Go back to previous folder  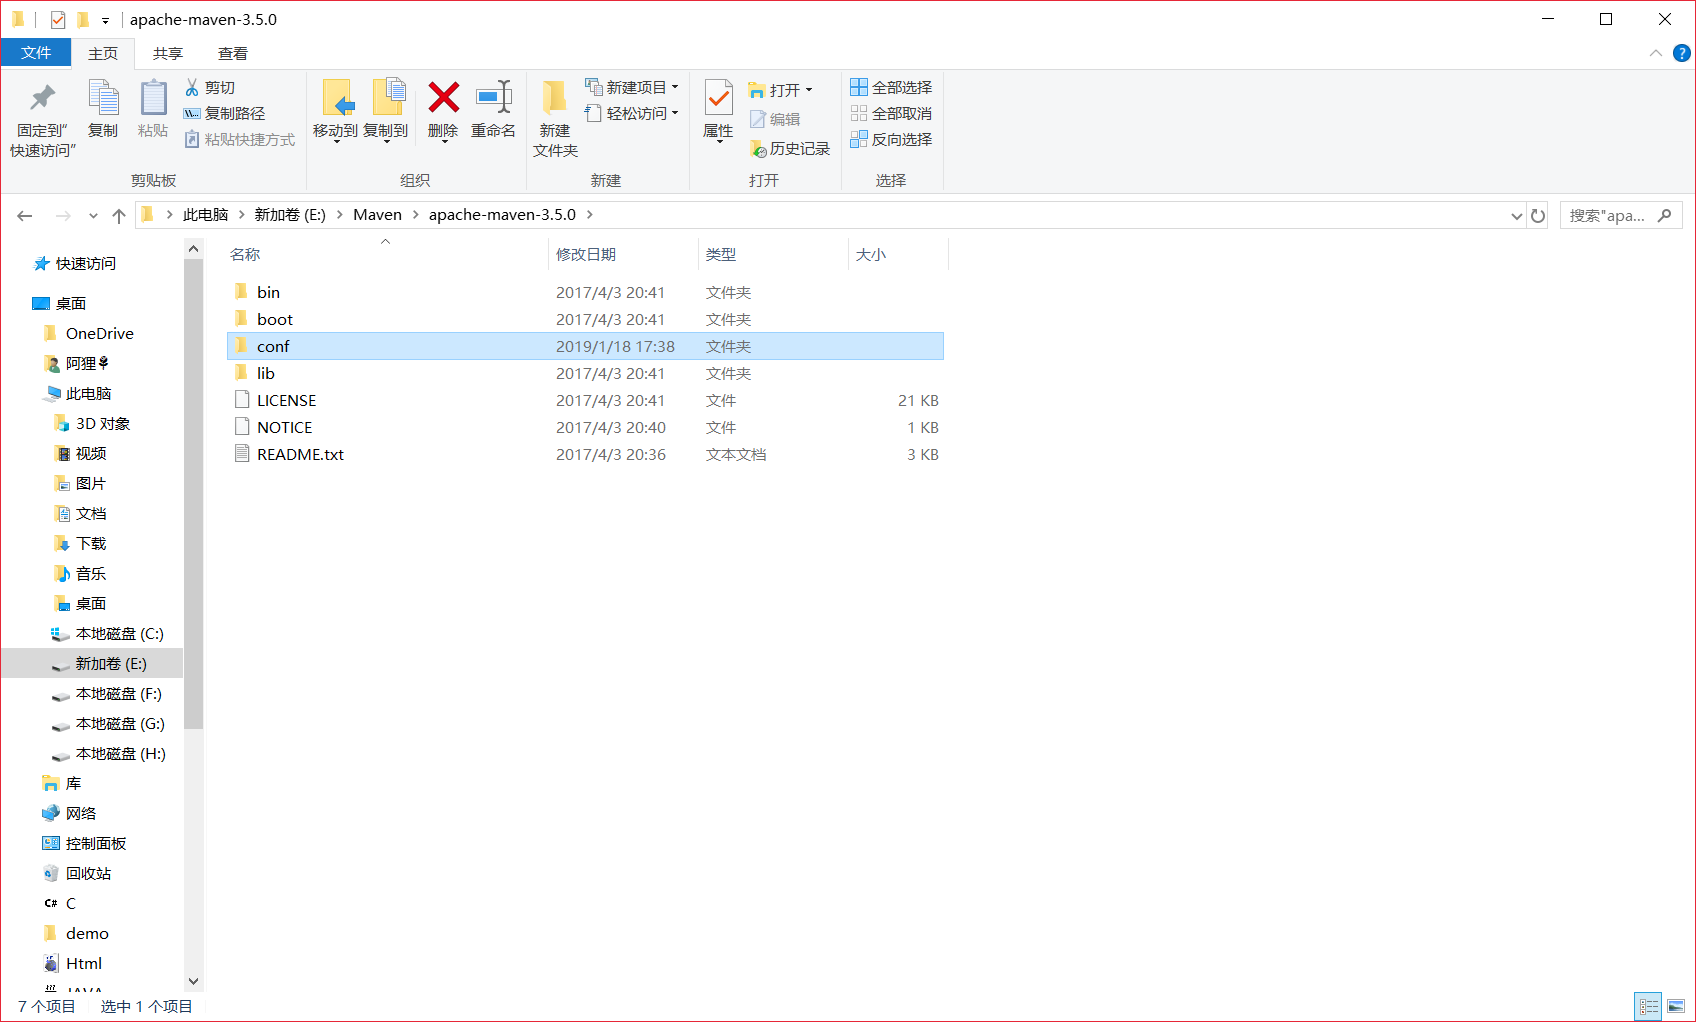point(25,216)
